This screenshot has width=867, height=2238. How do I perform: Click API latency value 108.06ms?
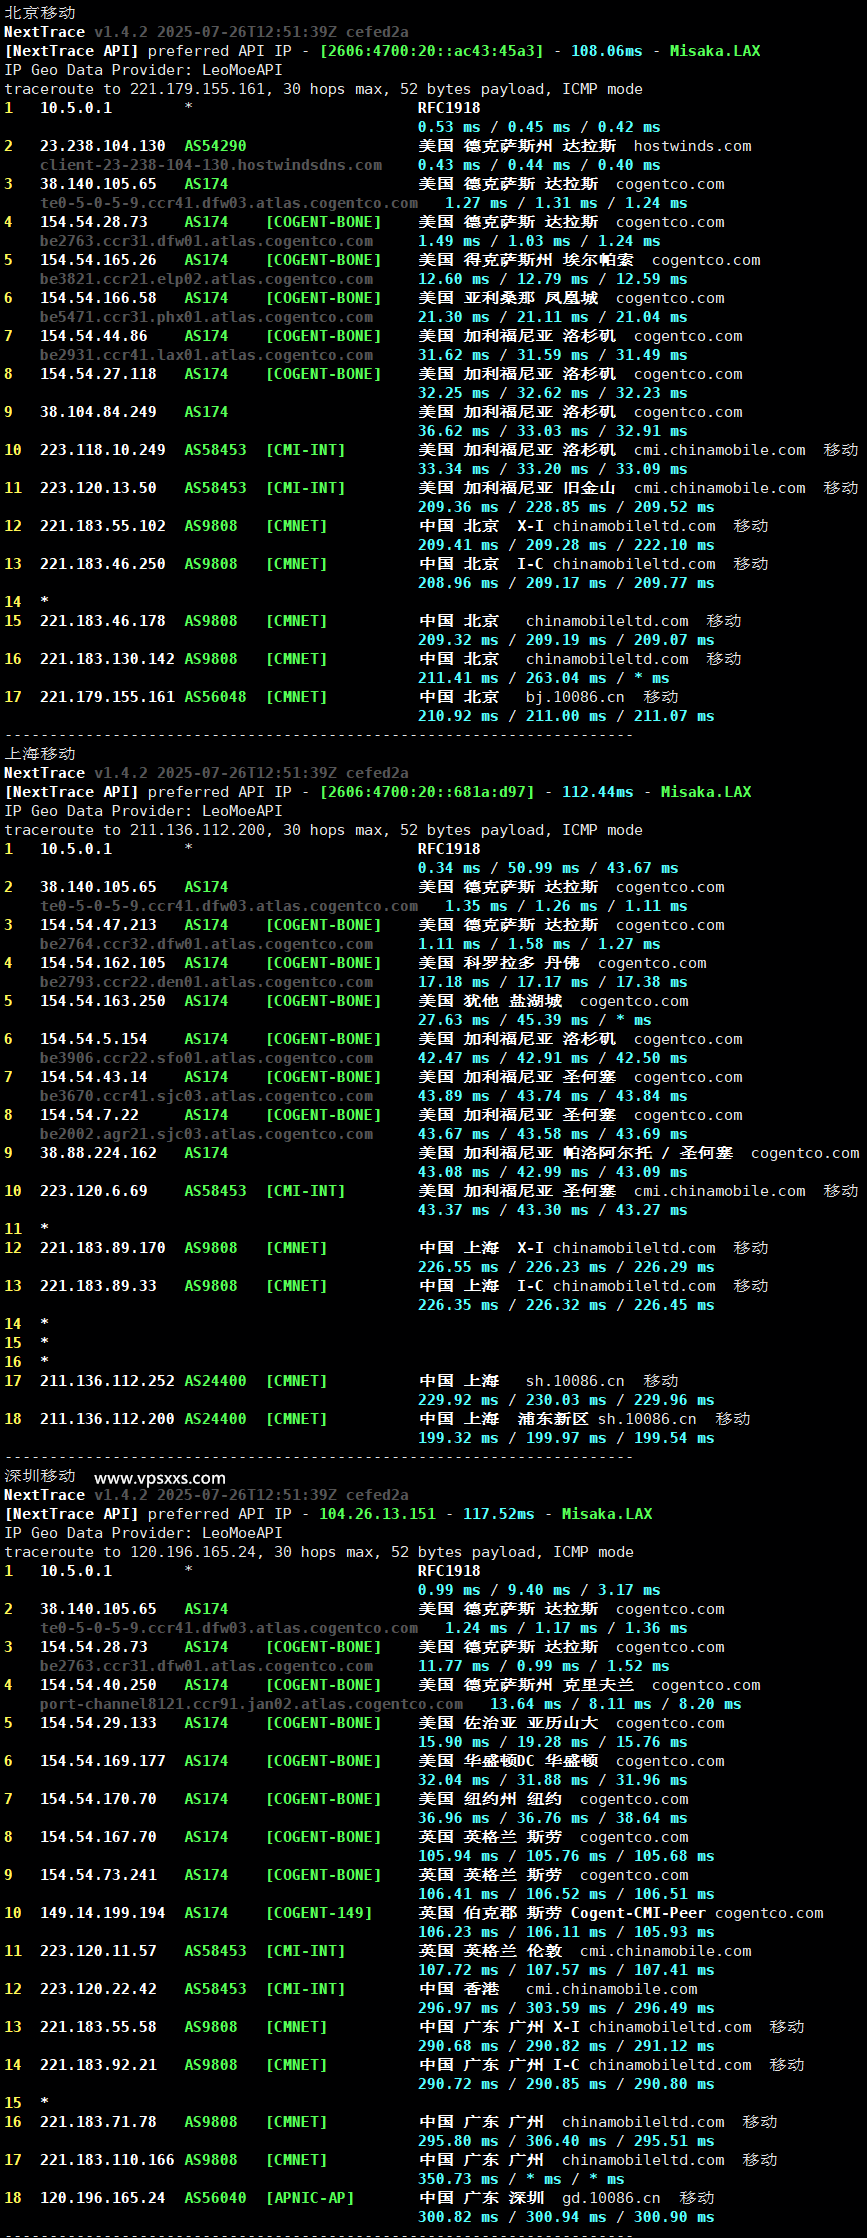coord(607,51)
